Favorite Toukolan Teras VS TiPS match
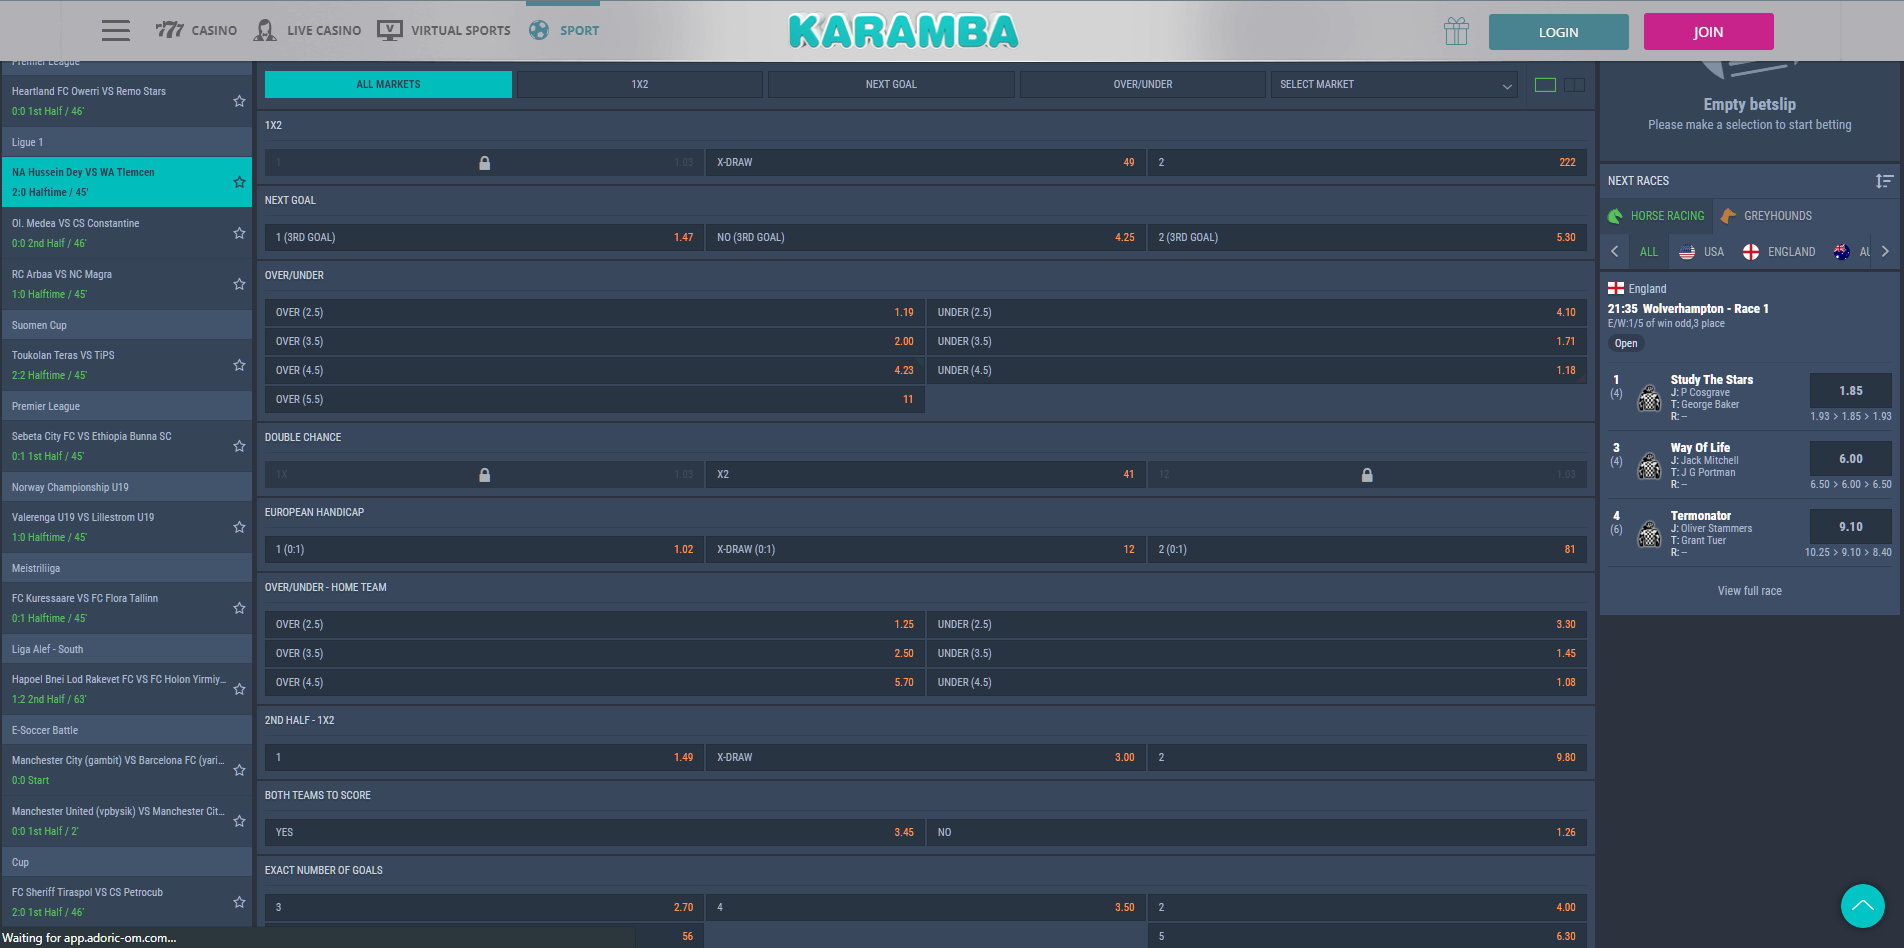The width and height of the screenshot is (1904, 948). coord(239,365)
